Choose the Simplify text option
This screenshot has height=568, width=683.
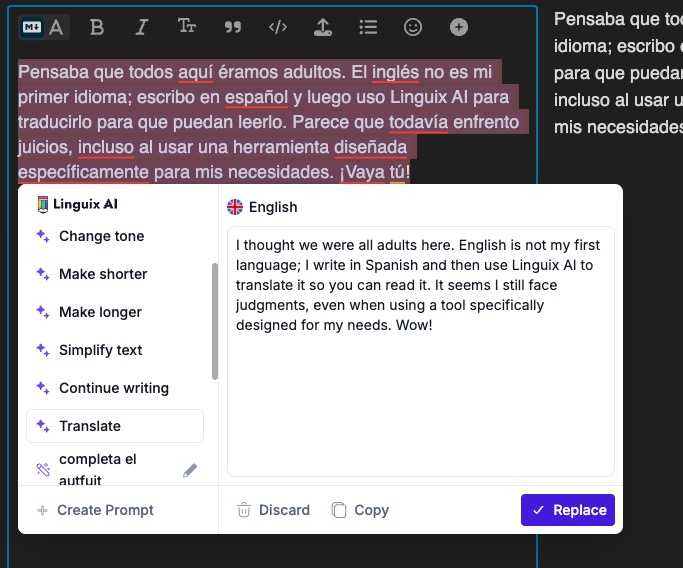click(115, 350)
